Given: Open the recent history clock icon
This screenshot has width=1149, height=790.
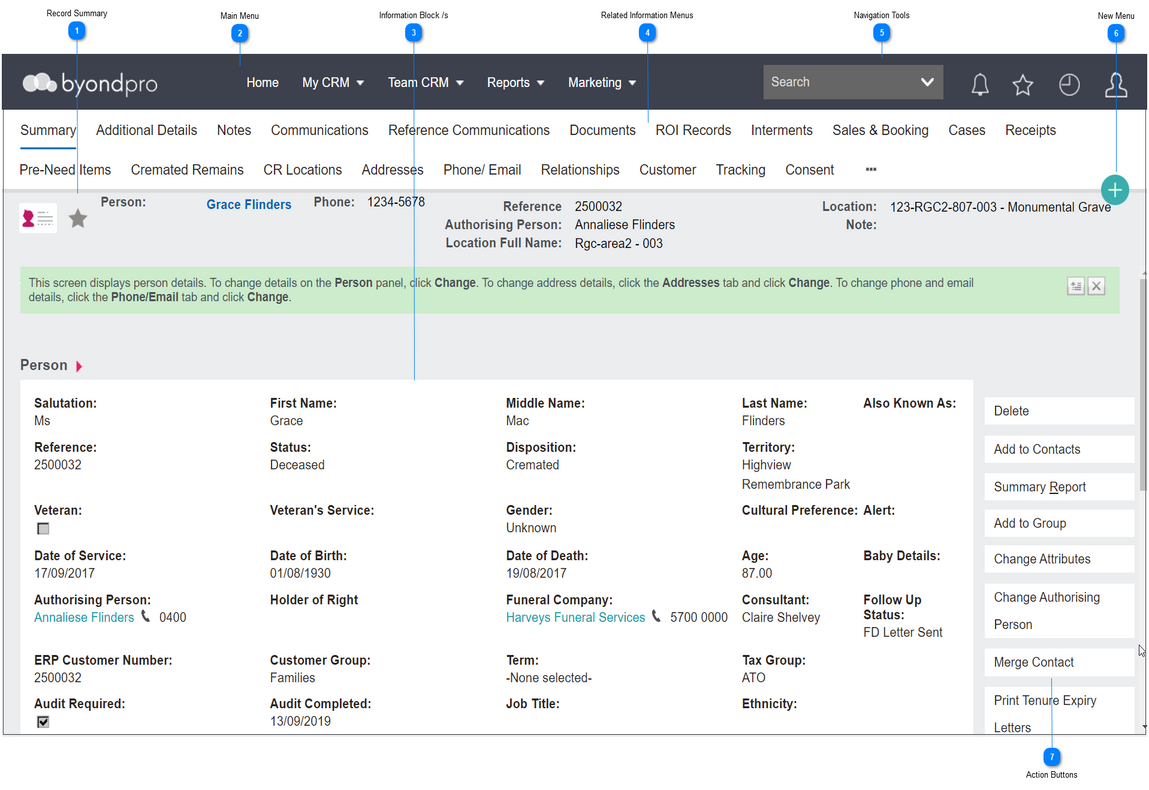Looking at the screenshot, I should click(1069, 84).
